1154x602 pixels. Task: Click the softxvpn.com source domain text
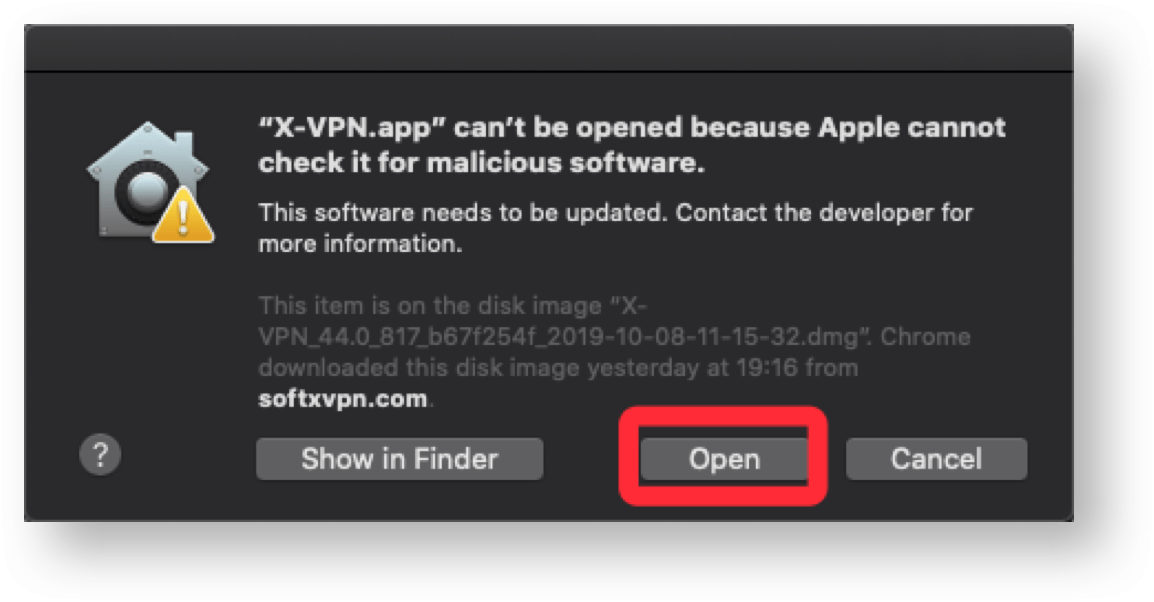(343, 399)
